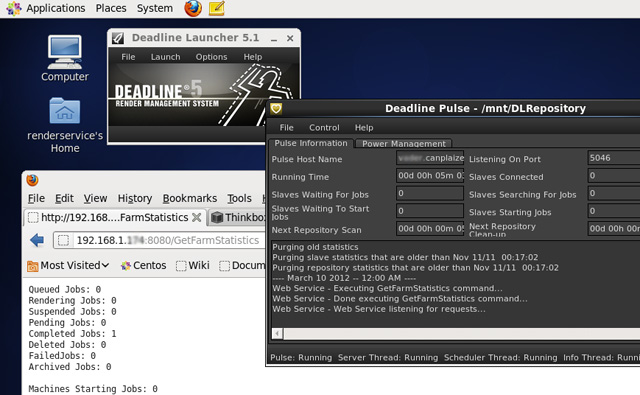This screenshot has height=395, width=640.
Task: Click the Next Repository Clean-up field
Action: point(614,229)
